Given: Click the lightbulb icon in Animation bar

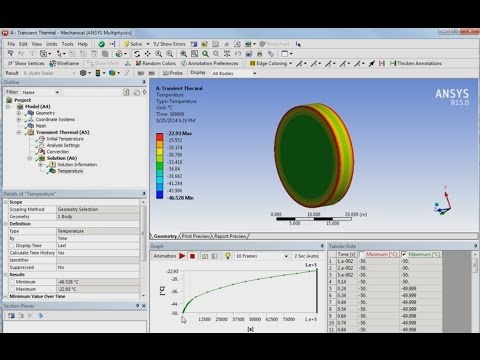Looking at the screenshot, I should point(228,256).
